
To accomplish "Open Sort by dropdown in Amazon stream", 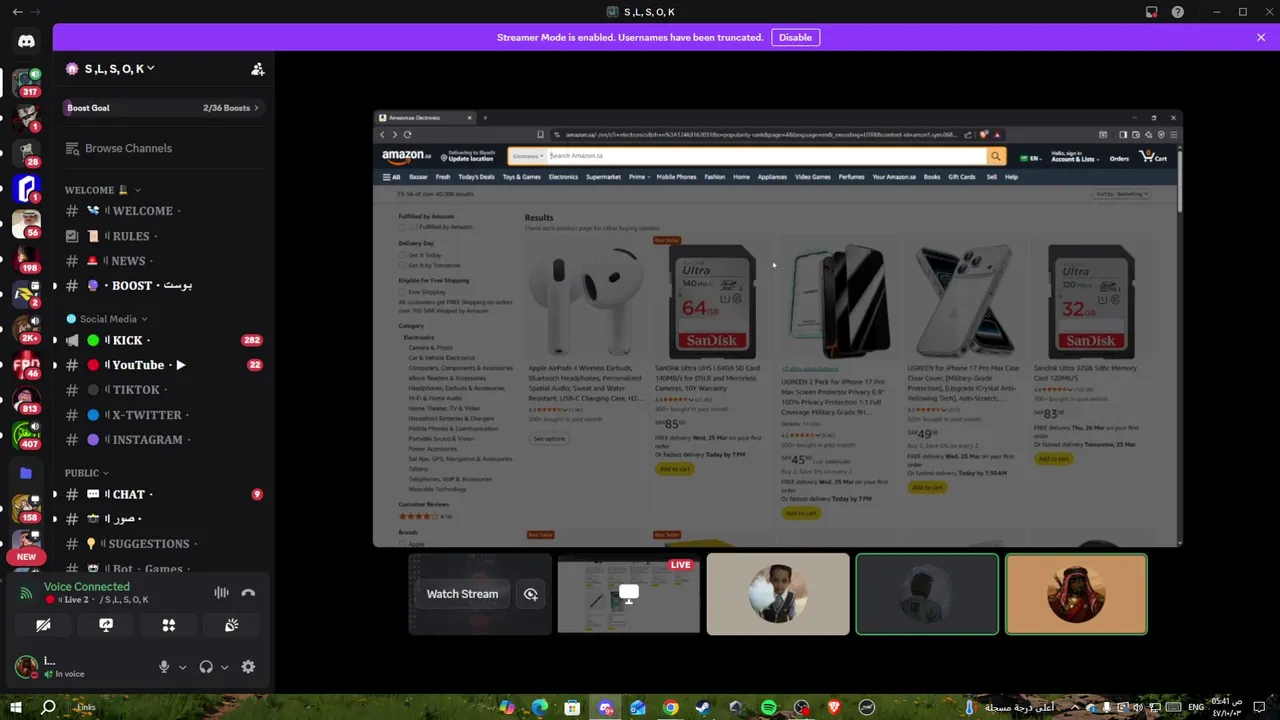I will coord(1122,194).
